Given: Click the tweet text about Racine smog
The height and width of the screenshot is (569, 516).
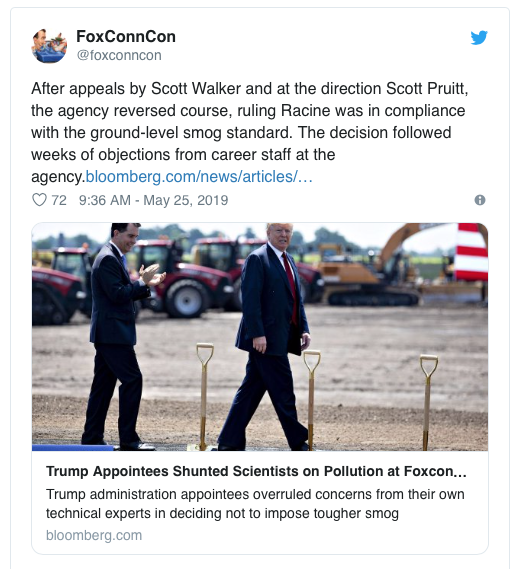Looking at the screenshot, I should (250, 132).
